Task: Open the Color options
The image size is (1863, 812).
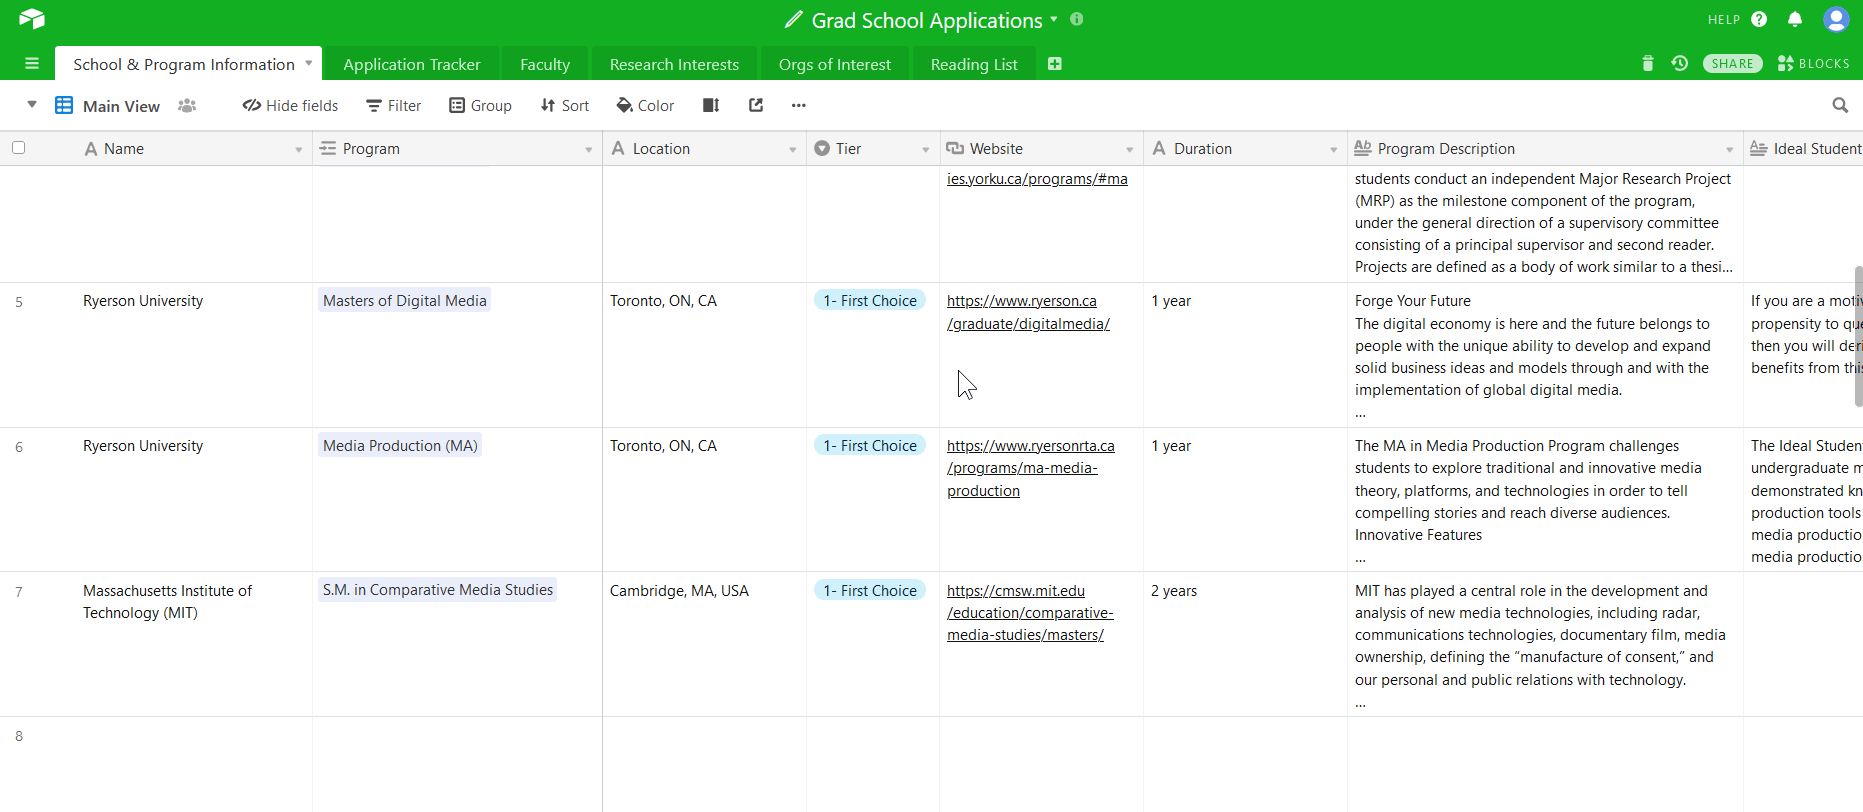Action: (645, 105)
